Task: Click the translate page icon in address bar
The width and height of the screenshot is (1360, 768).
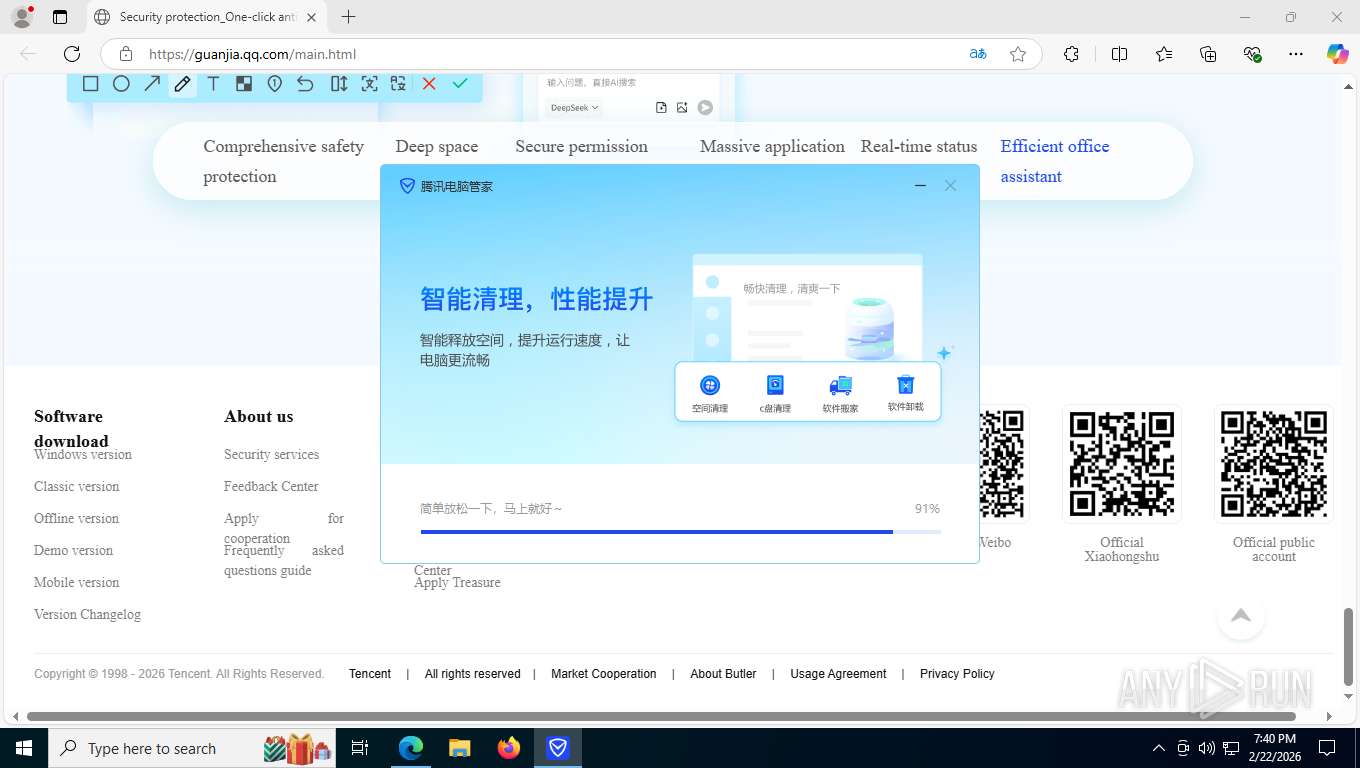Action: click(978, 54)
